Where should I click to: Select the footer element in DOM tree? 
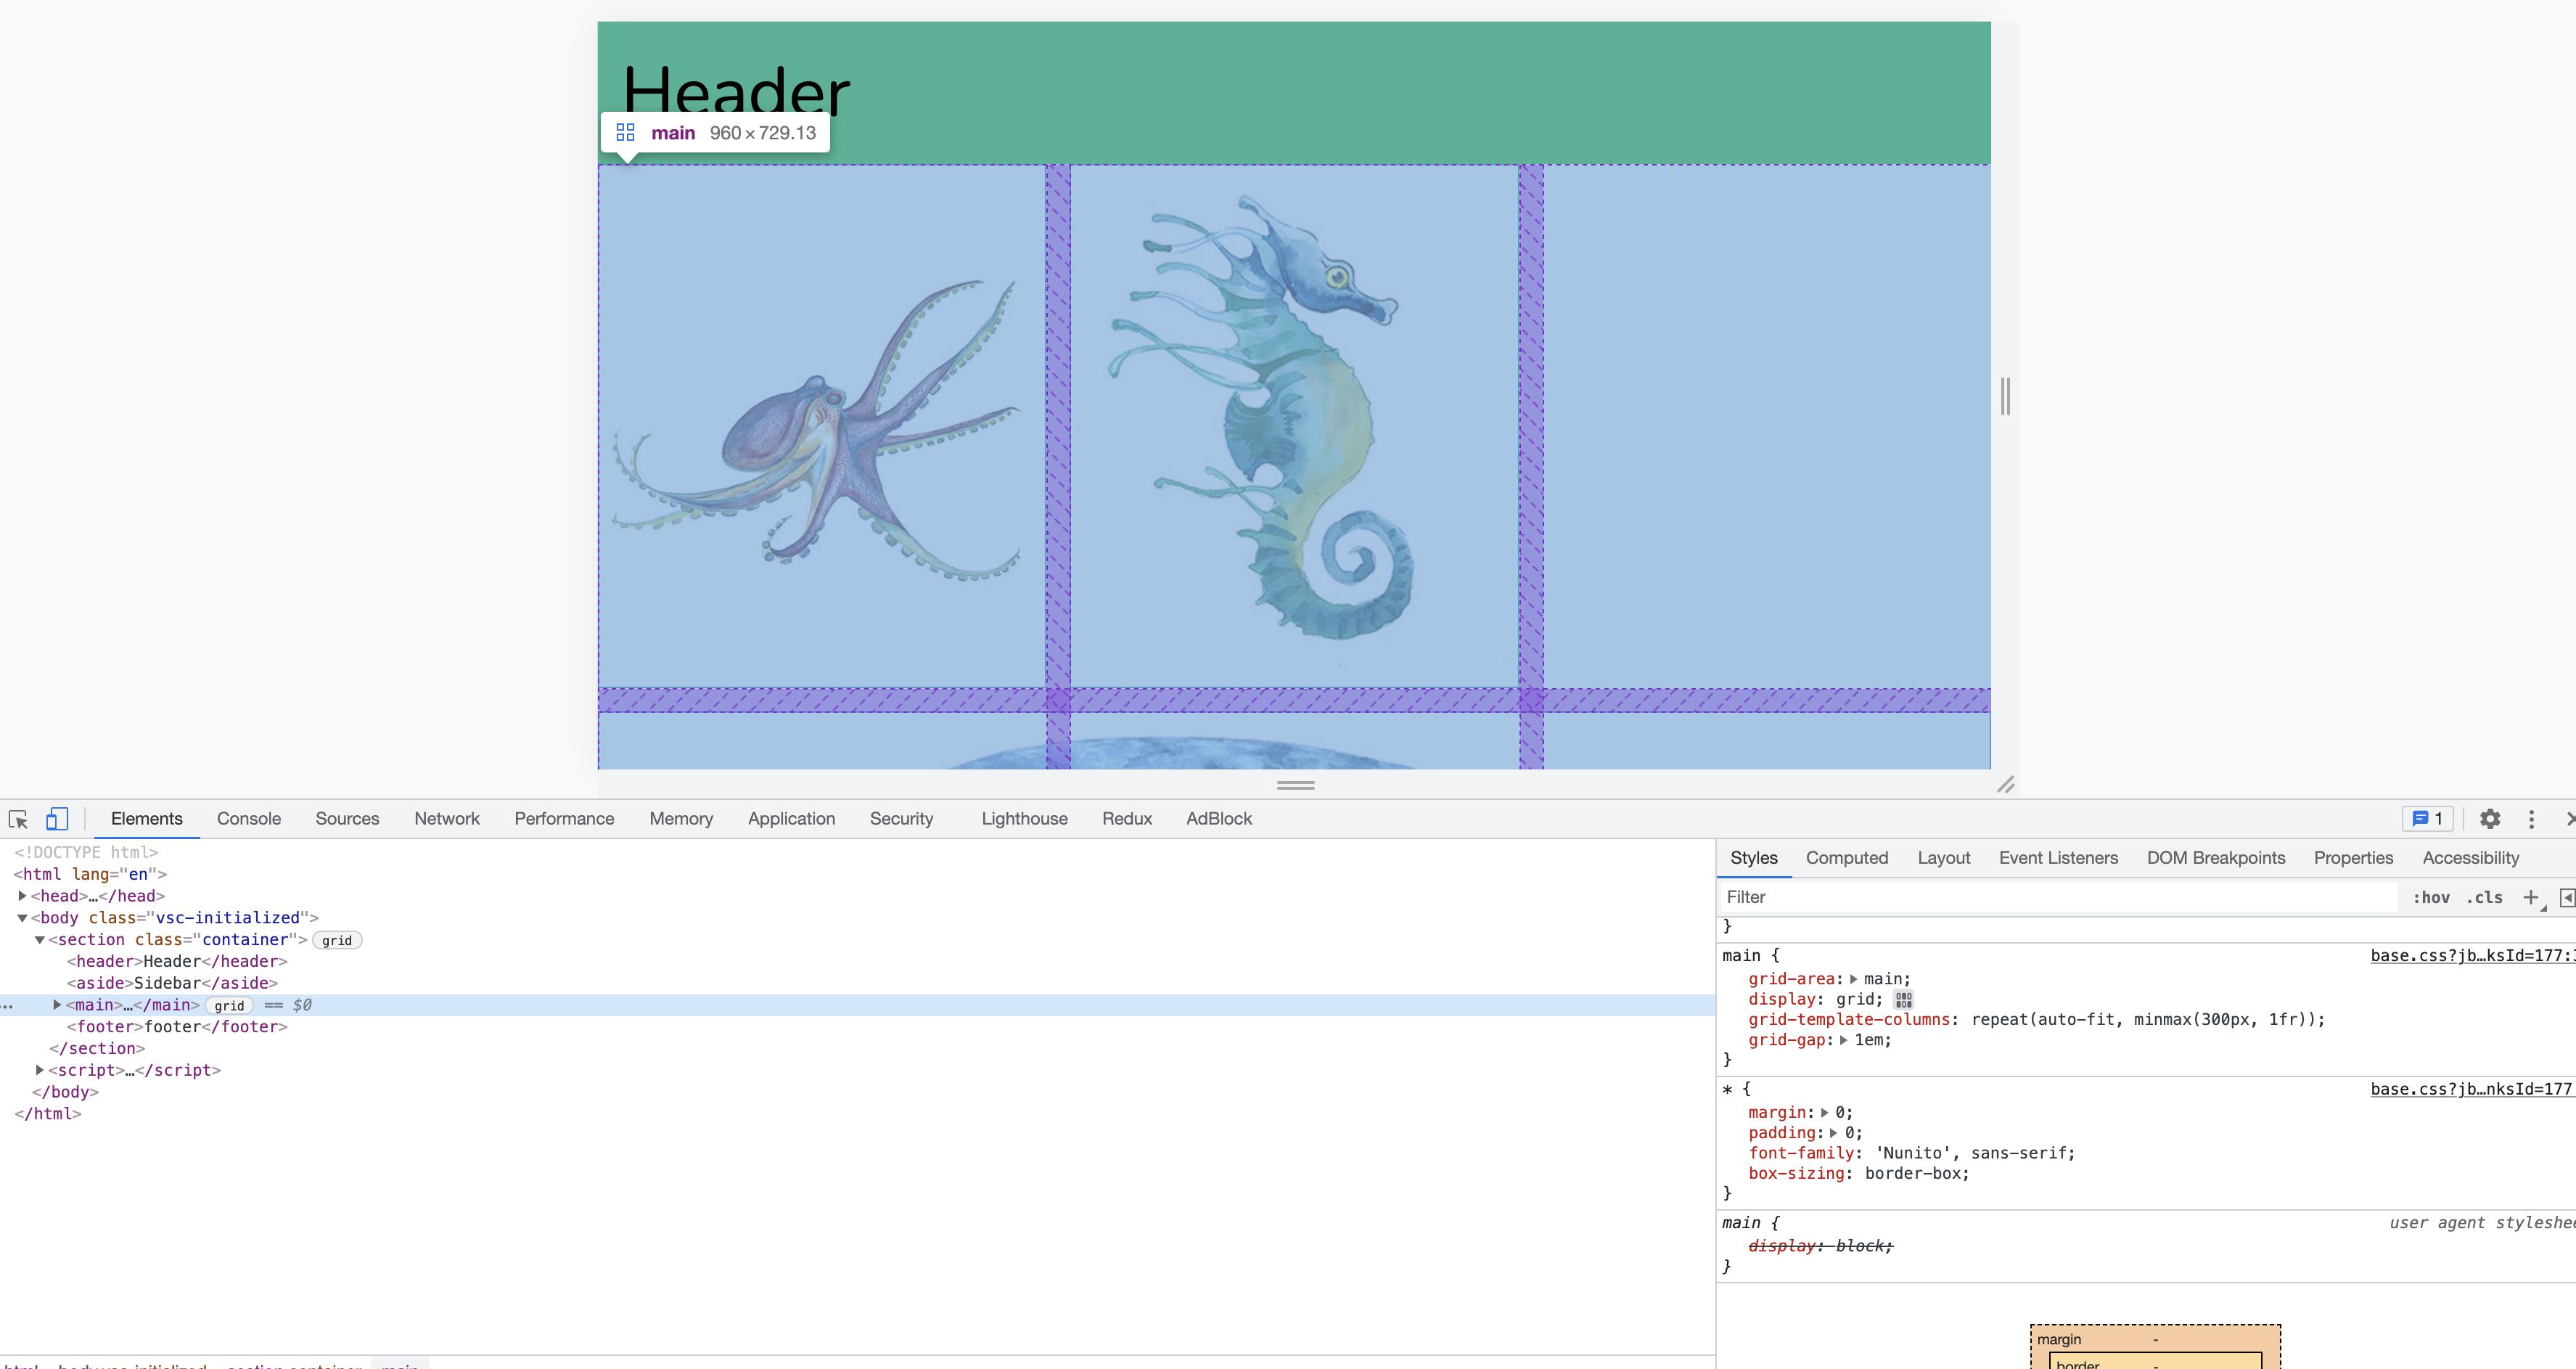pyautogui.click(x=177, y=1027)
